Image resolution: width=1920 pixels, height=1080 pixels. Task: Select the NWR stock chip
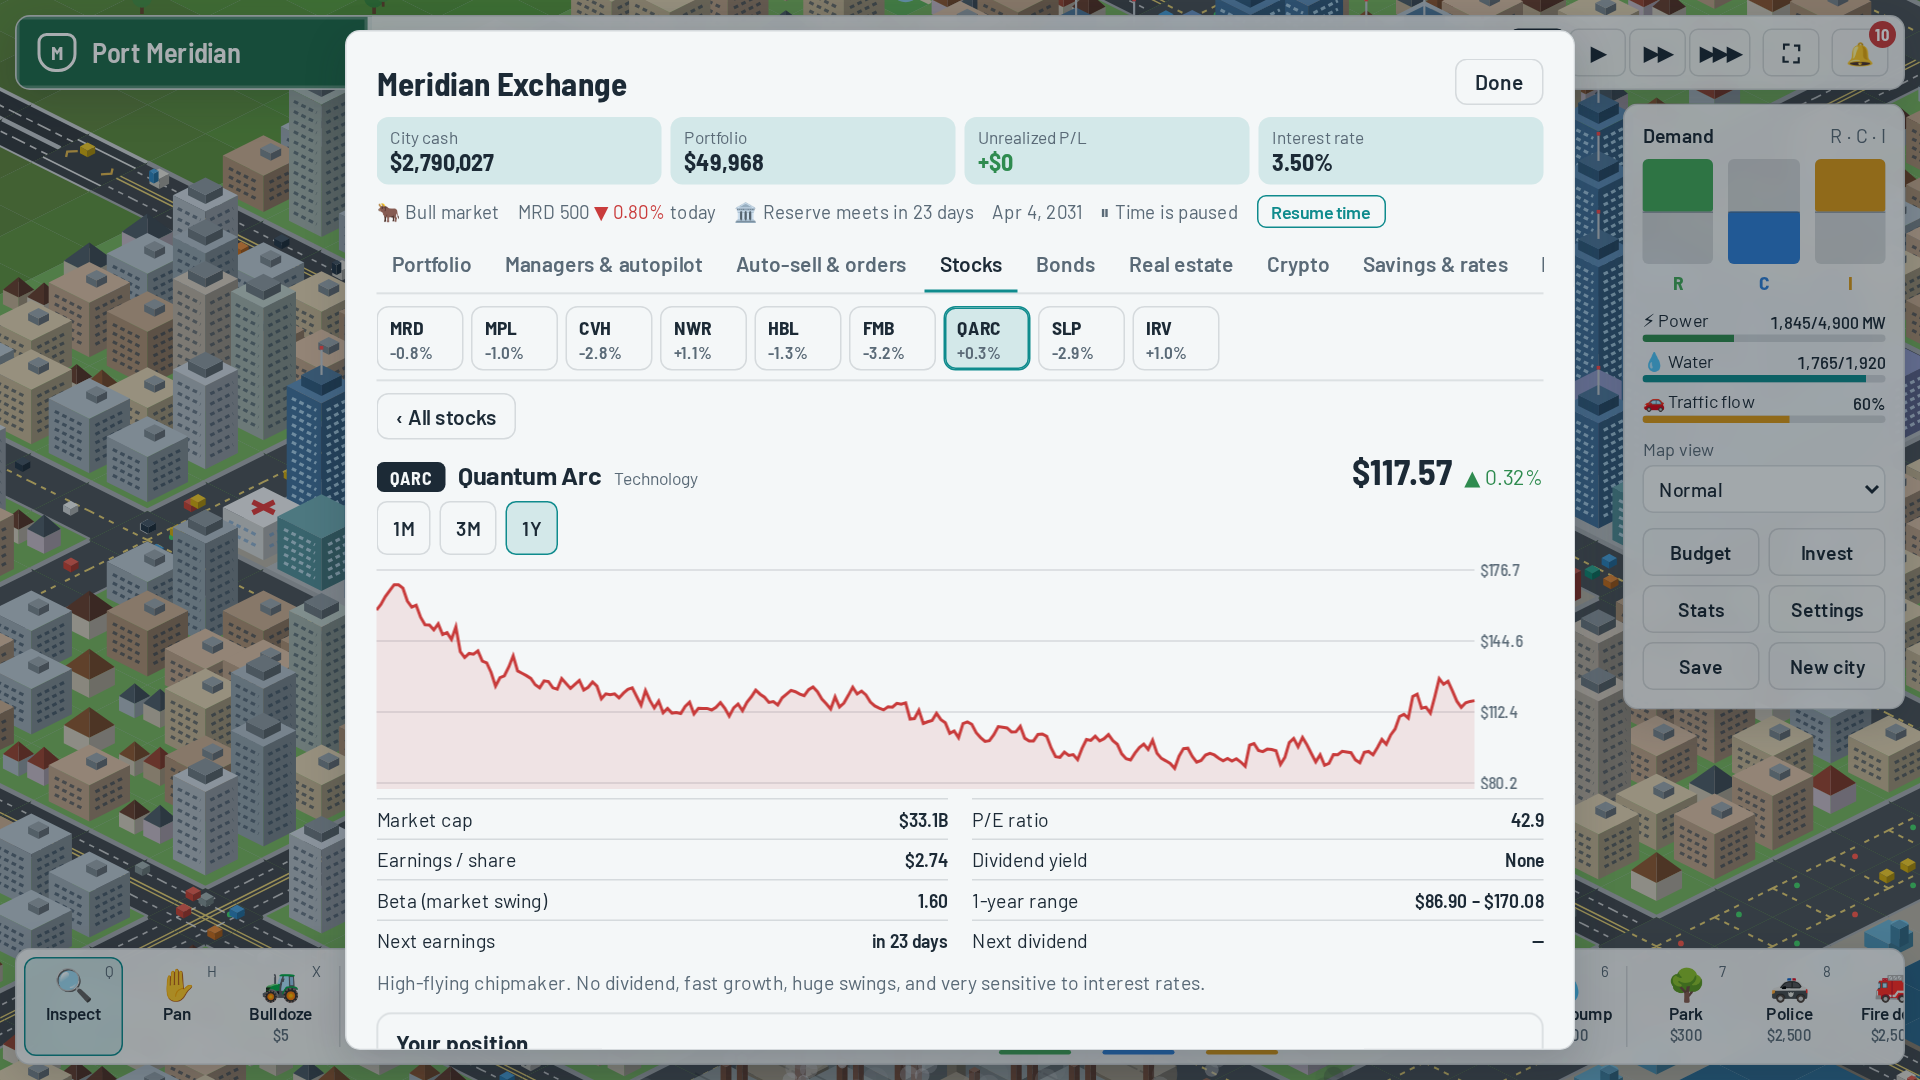703,339
